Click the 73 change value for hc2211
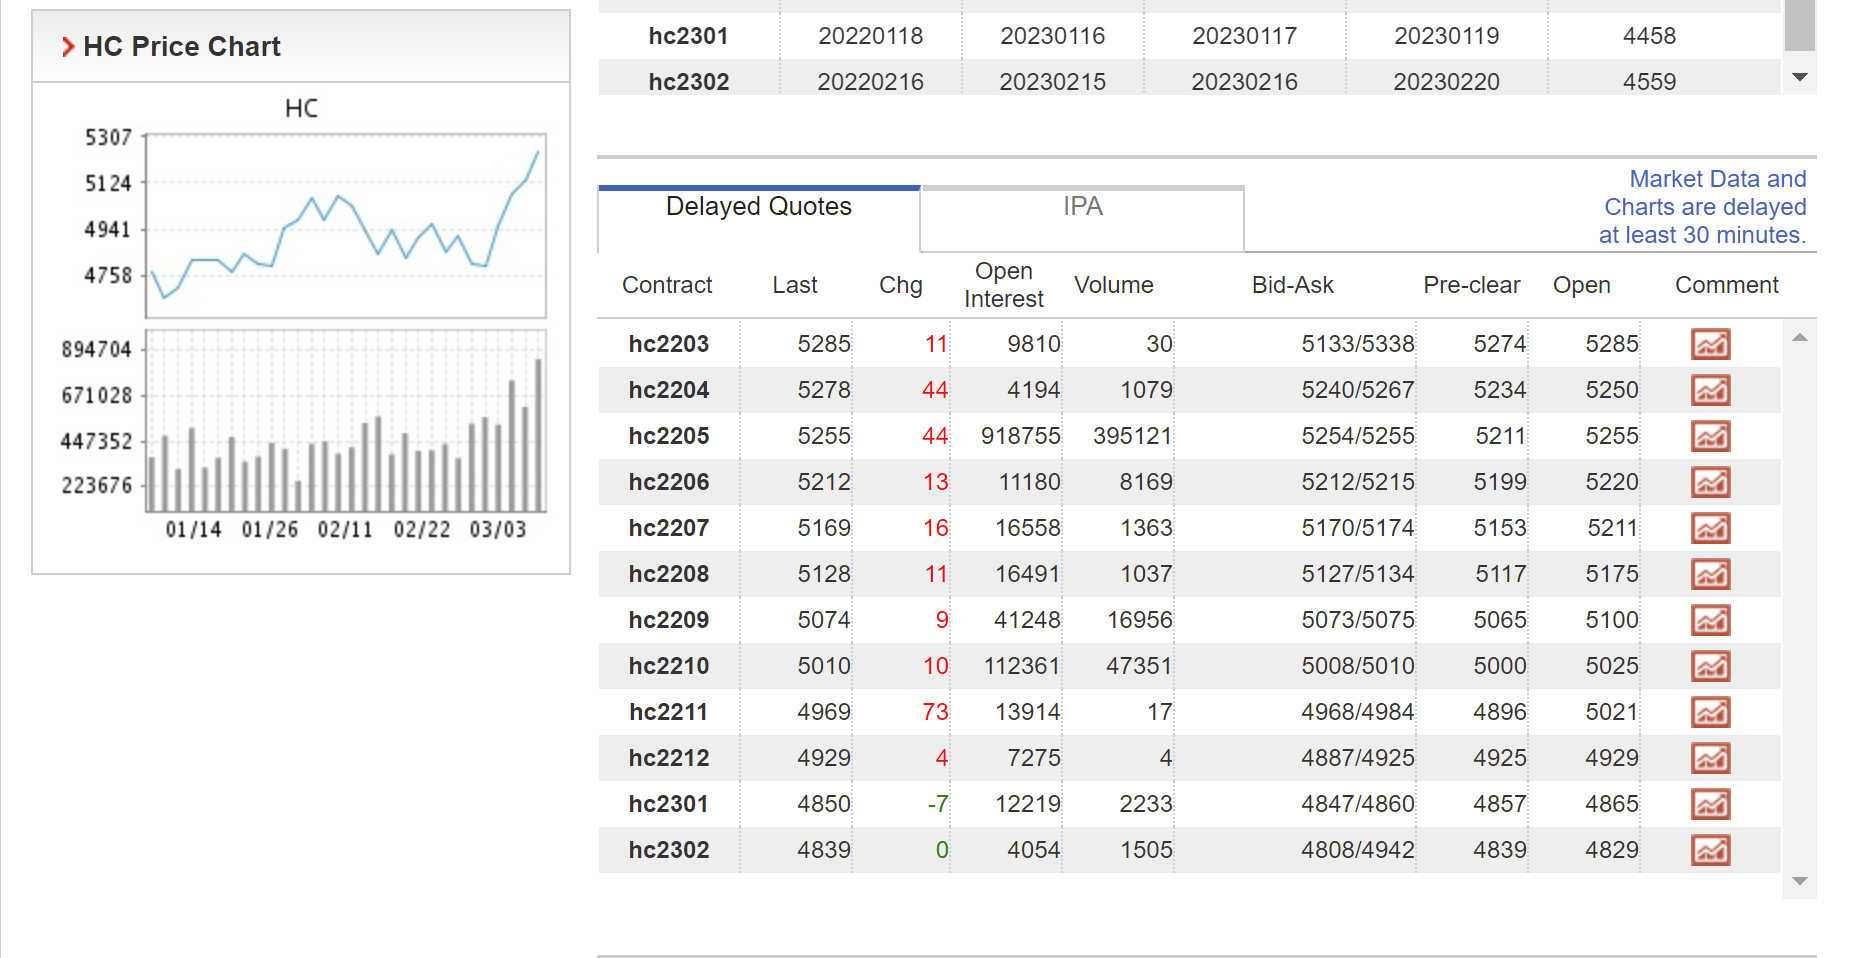The width and height of the screenshot is (1852, 958). [x=935, y=712]
